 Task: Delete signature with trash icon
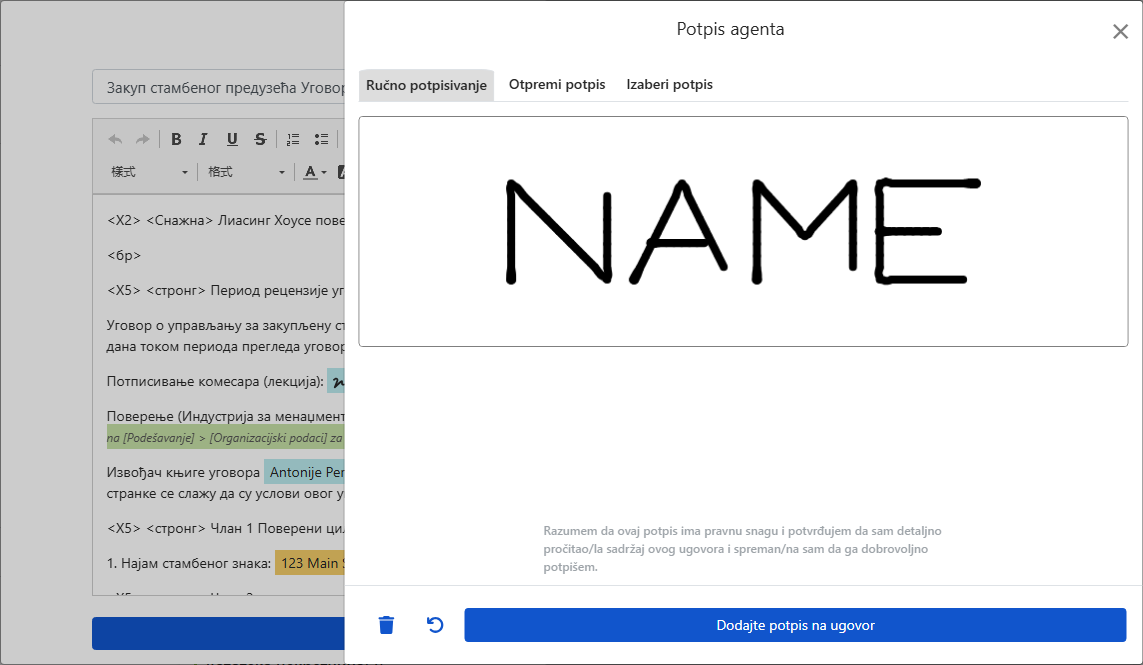click(x=386, y=625)
